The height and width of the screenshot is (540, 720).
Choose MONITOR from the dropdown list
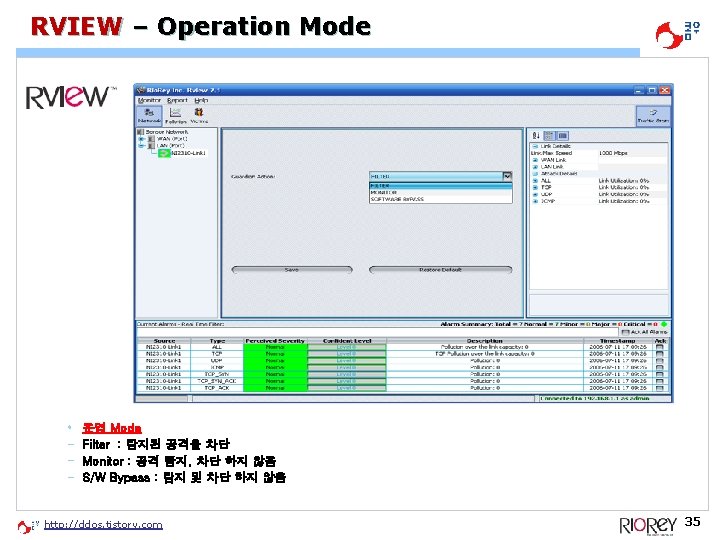coord(440,192)
